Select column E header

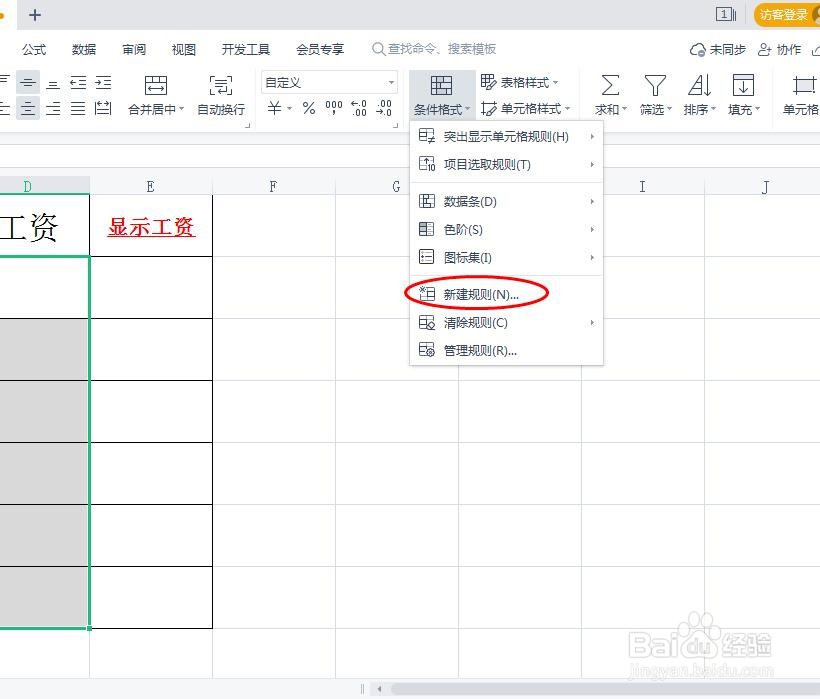[151, 186]
